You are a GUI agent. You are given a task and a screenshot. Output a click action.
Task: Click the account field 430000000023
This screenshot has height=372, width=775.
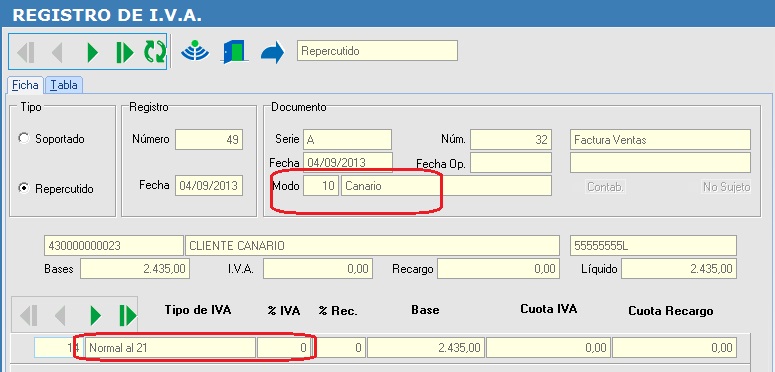(x=114, y=246)
